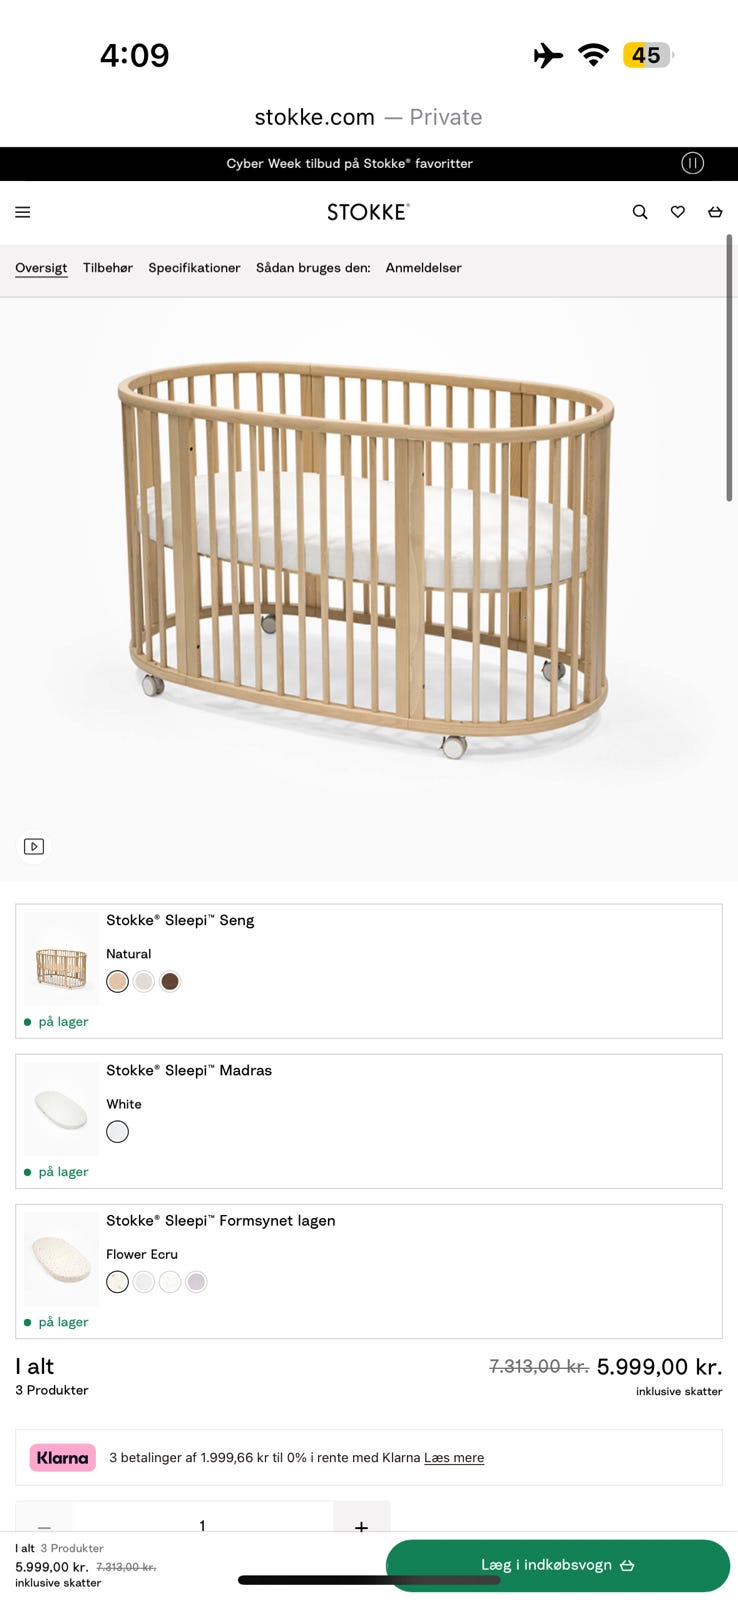Pause the Cyber Week banner
This screenshot has width=738, height=1600.
pos(692,163)
